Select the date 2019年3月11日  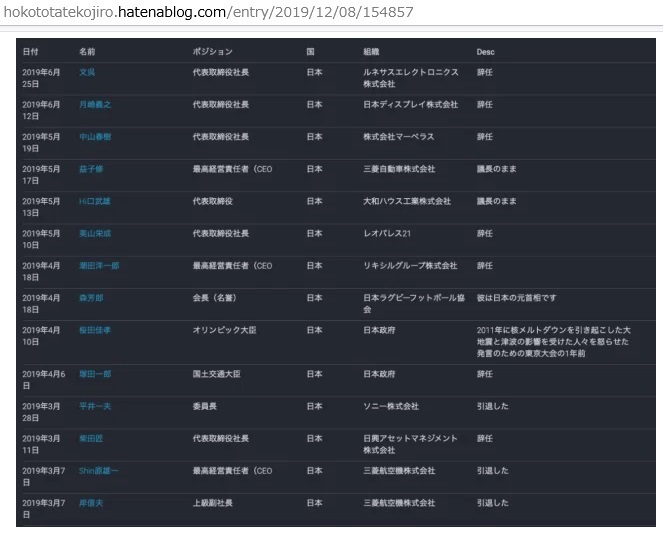41,444
